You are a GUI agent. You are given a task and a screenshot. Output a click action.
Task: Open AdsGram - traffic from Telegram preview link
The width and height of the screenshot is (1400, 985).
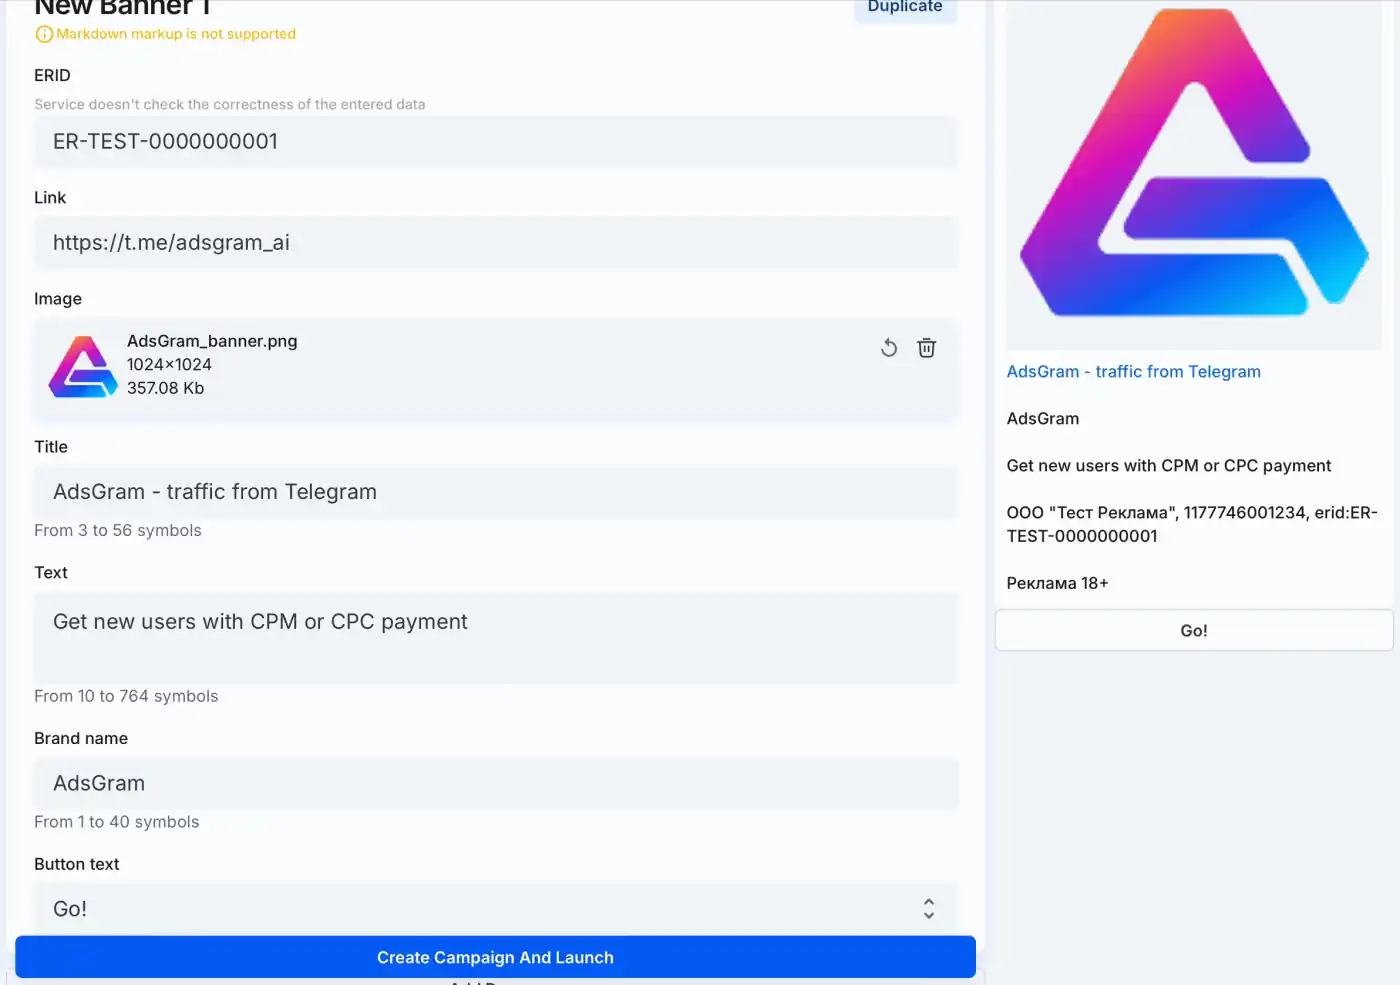[x=1133, y=372]
